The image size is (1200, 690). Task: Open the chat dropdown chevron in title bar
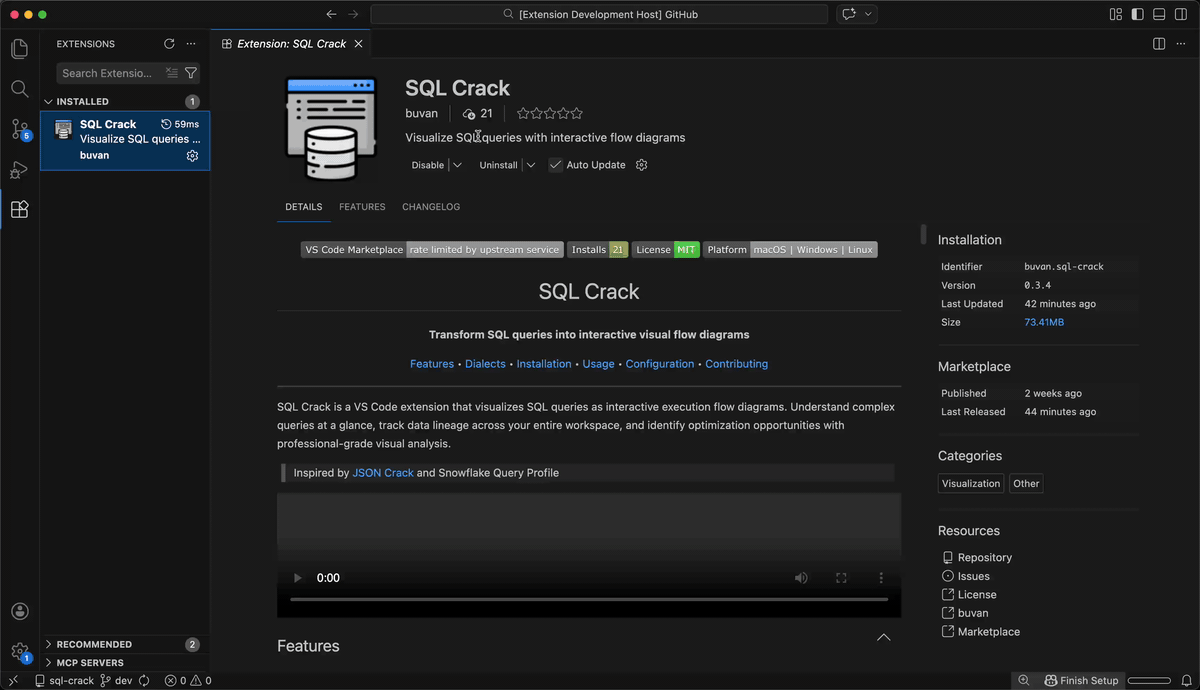[868, 14]
